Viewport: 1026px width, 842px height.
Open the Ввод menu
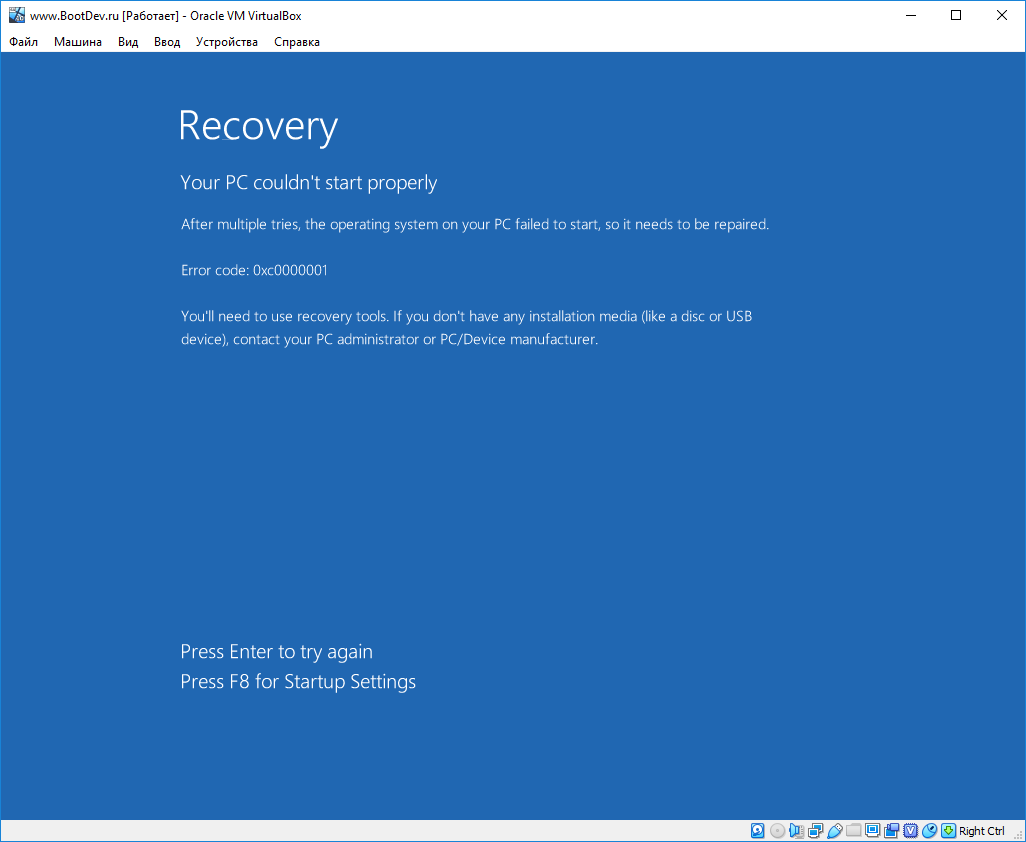point(167,42)
